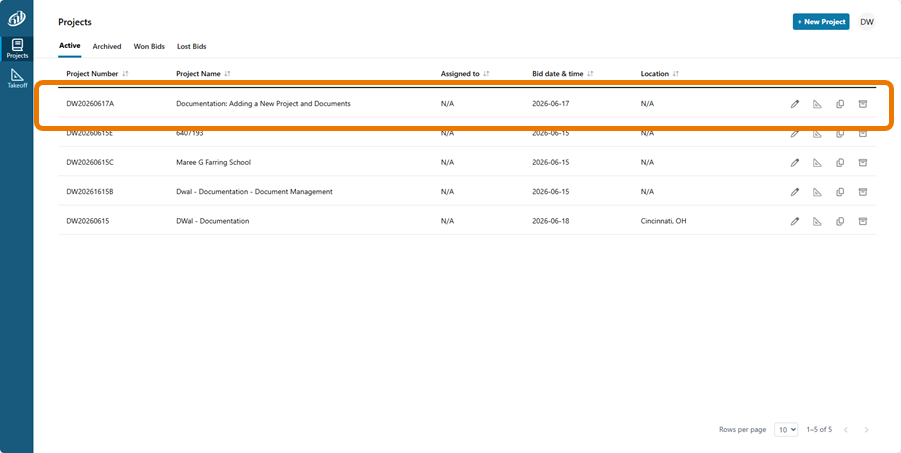Click bid date 2026-06-17
901x453 pixels.
(x=550, y=104)
